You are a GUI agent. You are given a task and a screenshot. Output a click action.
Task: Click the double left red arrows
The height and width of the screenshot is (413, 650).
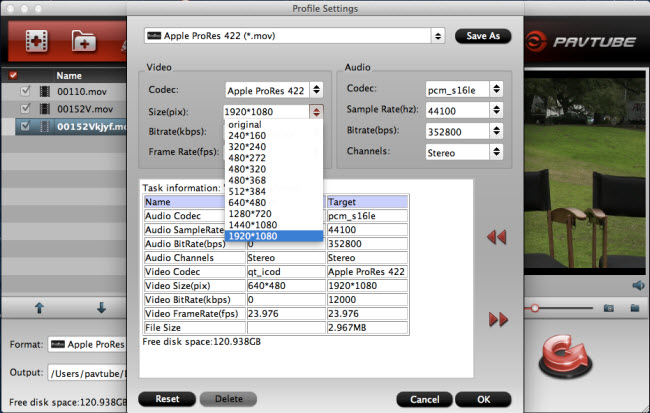click(x=497, y=237)
